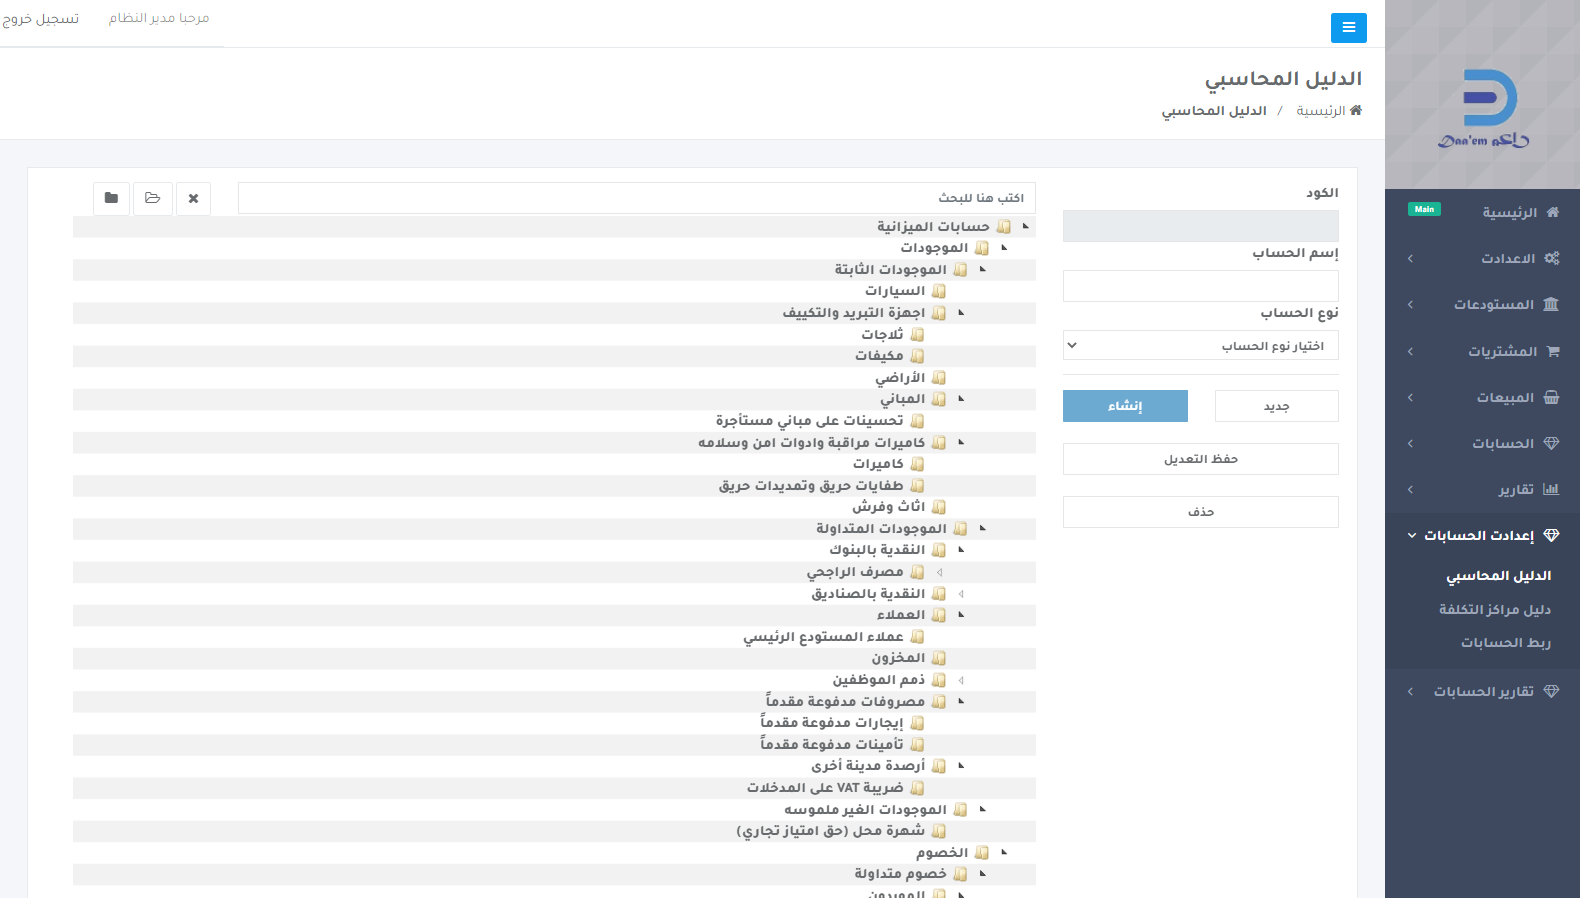1580x898 pixels.
Task: Click the expand-all open folder icon
Action: tap(153, 198)
